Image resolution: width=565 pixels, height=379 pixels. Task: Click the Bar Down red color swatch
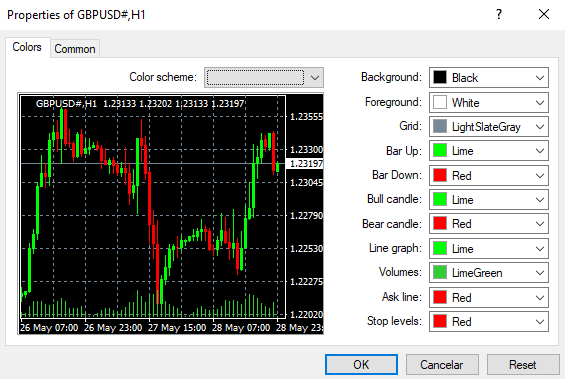coord(440,175)
